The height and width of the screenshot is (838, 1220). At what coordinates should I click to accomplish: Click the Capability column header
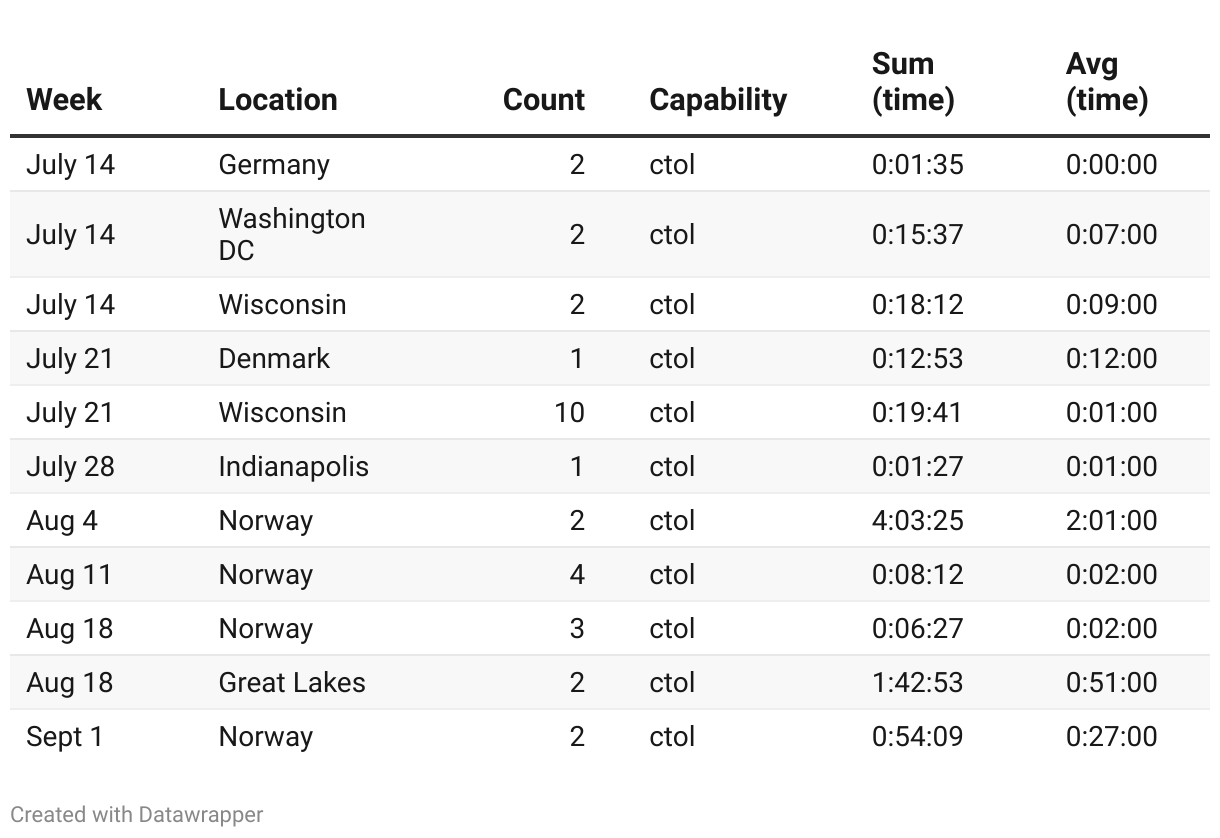click(717, 99)
